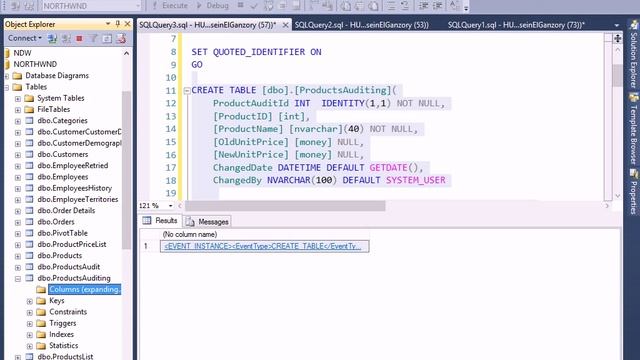Click GETDATE in the query editor
Viewport: 640px width, 360px height.
(x=388, y=168)
